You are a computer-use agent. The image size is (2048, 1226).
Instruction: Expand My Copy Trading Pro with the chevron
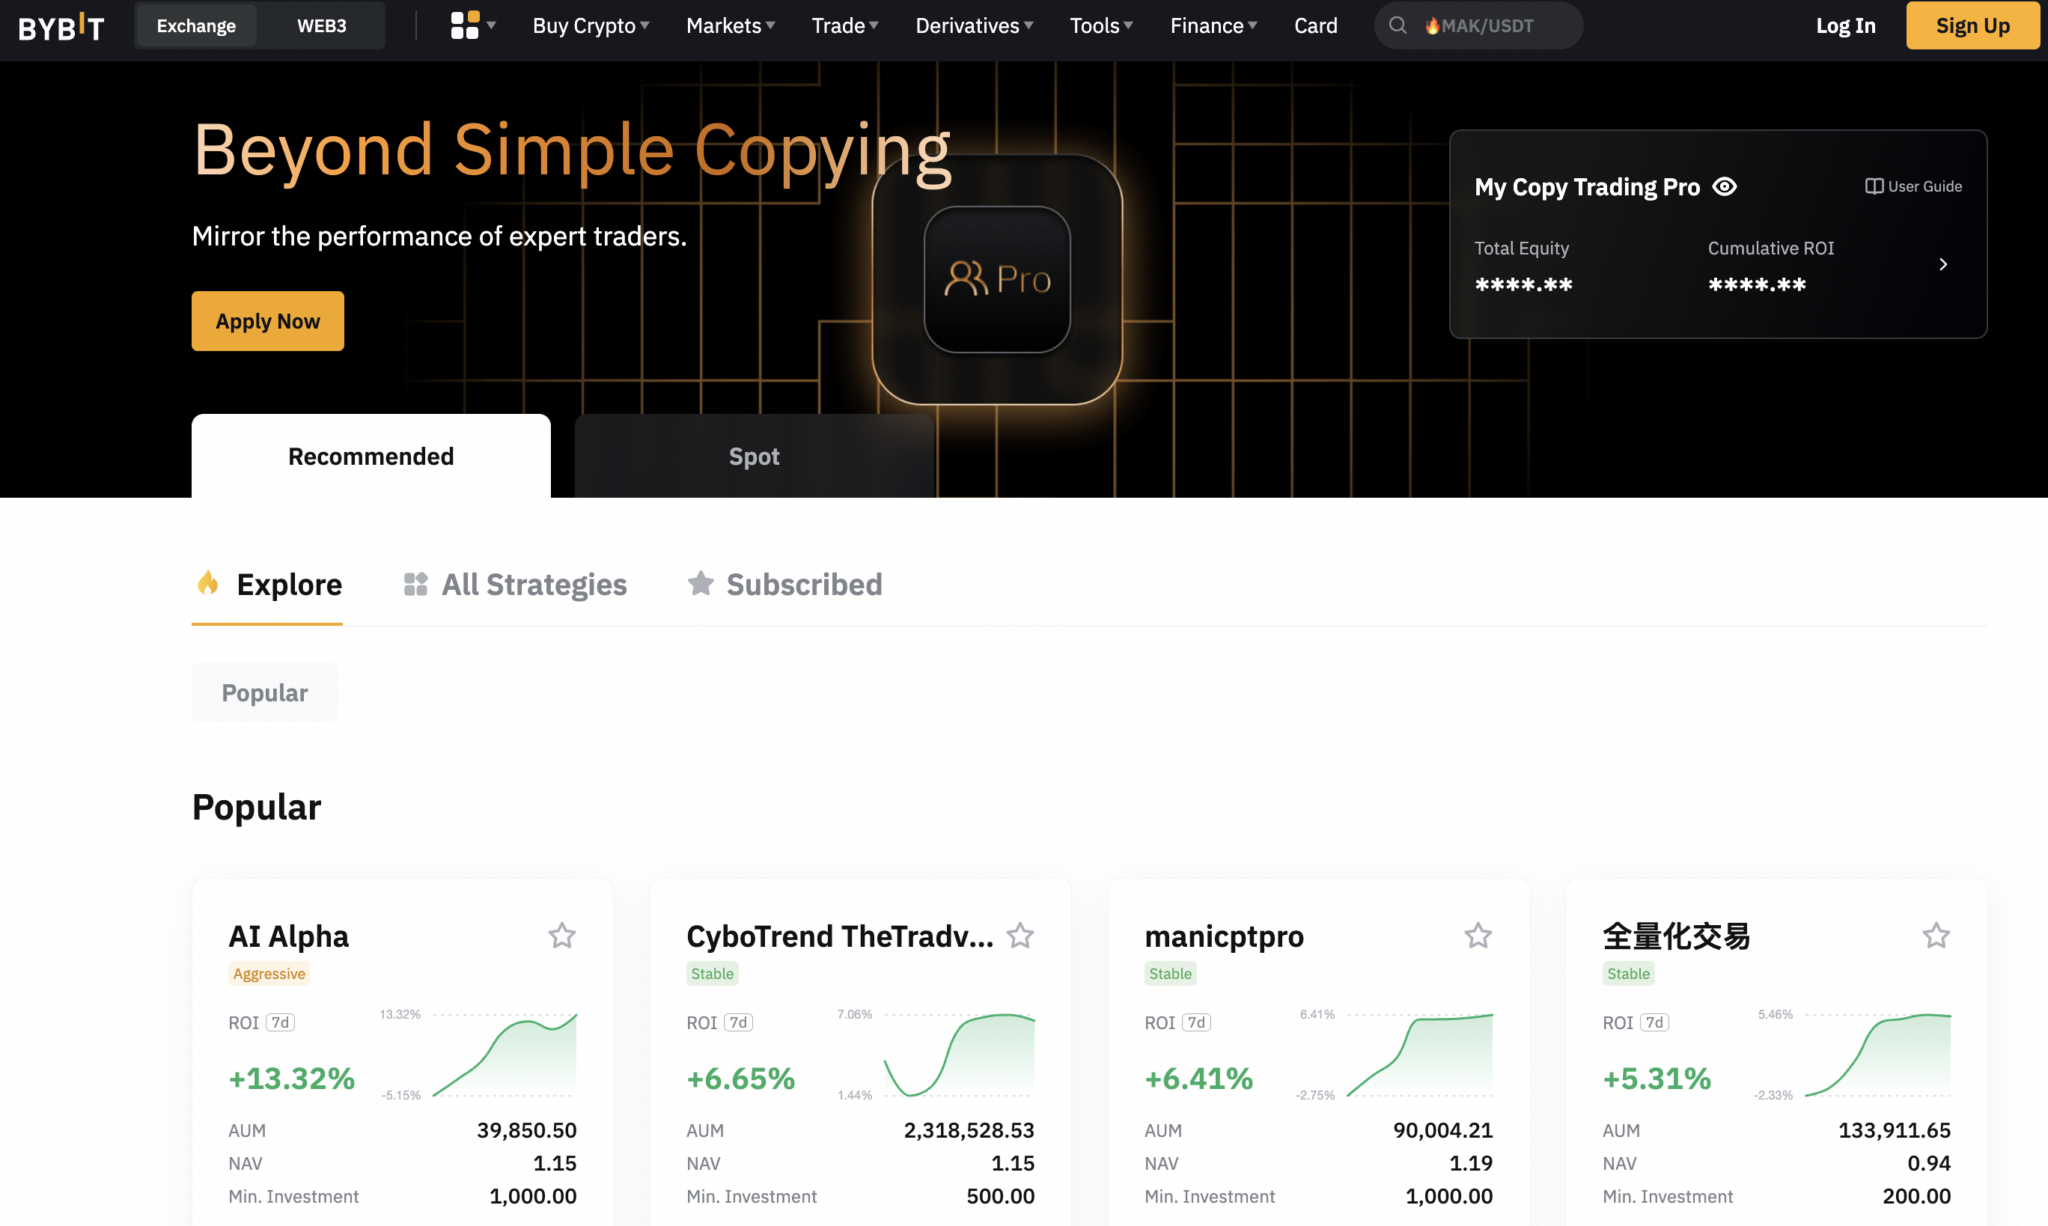(x=1943, y=264)
